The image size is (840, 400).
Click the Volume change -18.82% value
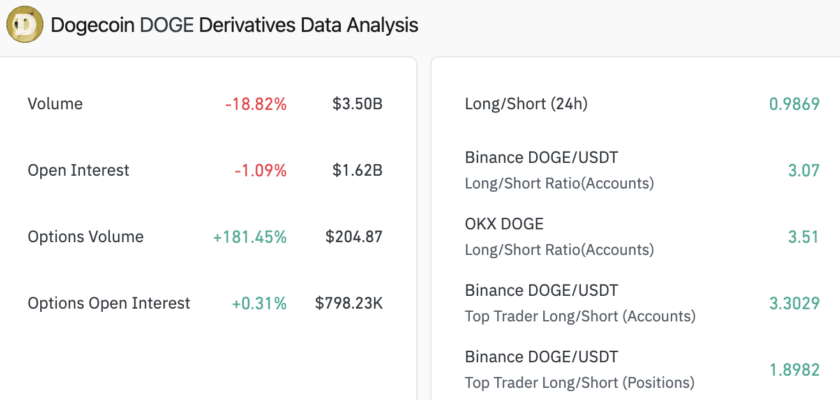coord(256,104)
